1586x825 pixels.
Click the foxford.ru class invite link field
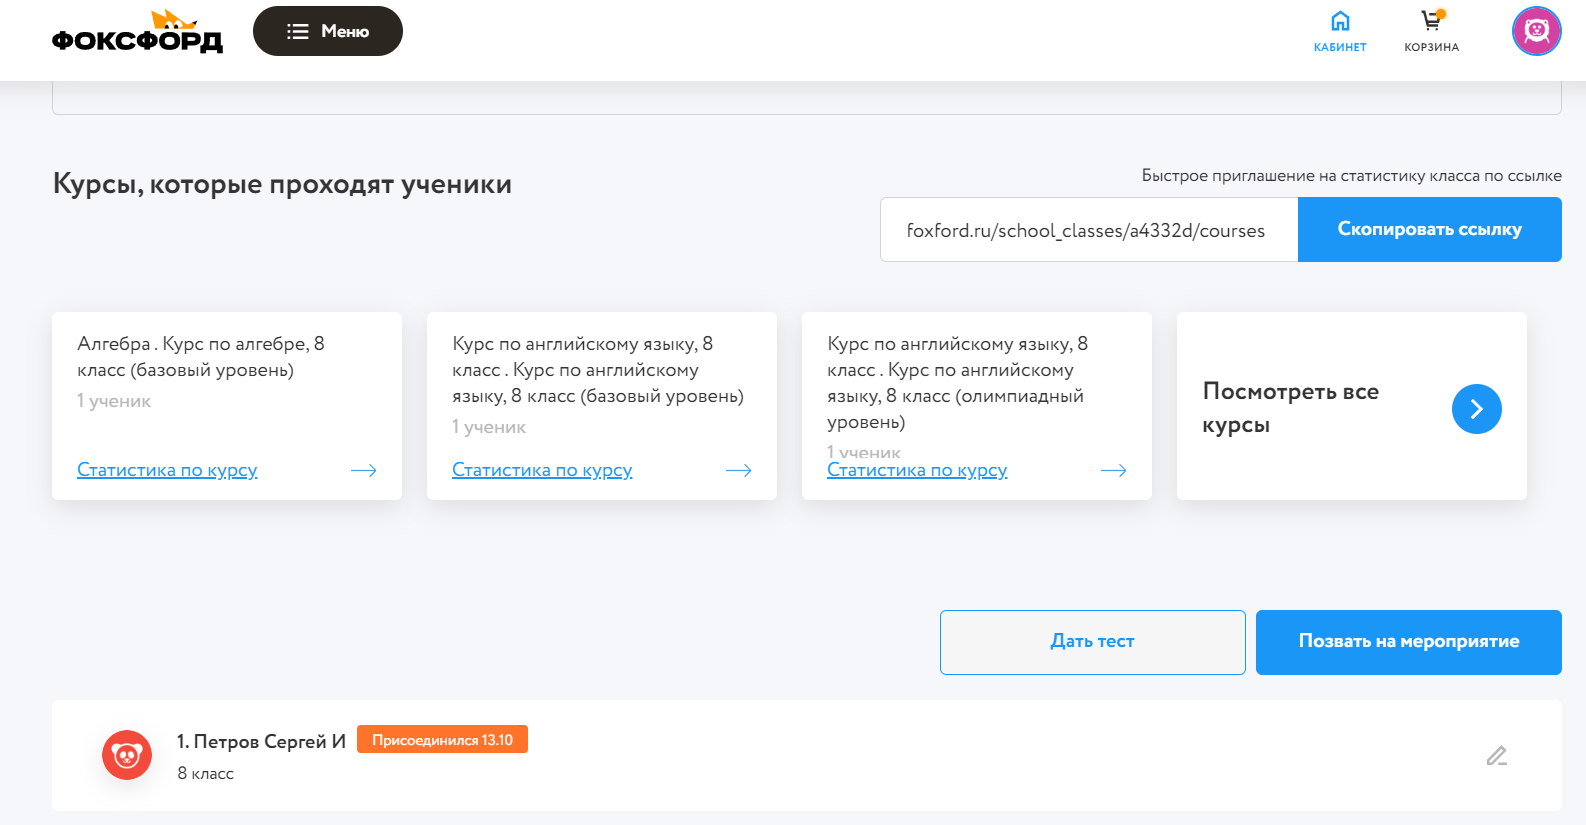click(1088, 230)
